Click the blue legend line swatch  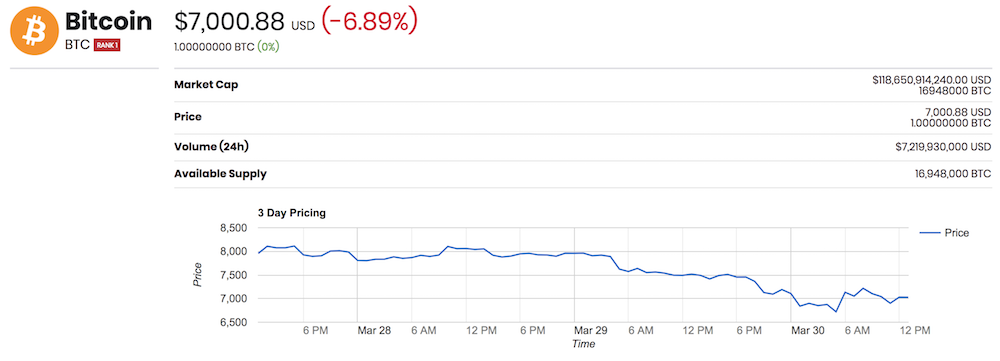click(930, 233)
